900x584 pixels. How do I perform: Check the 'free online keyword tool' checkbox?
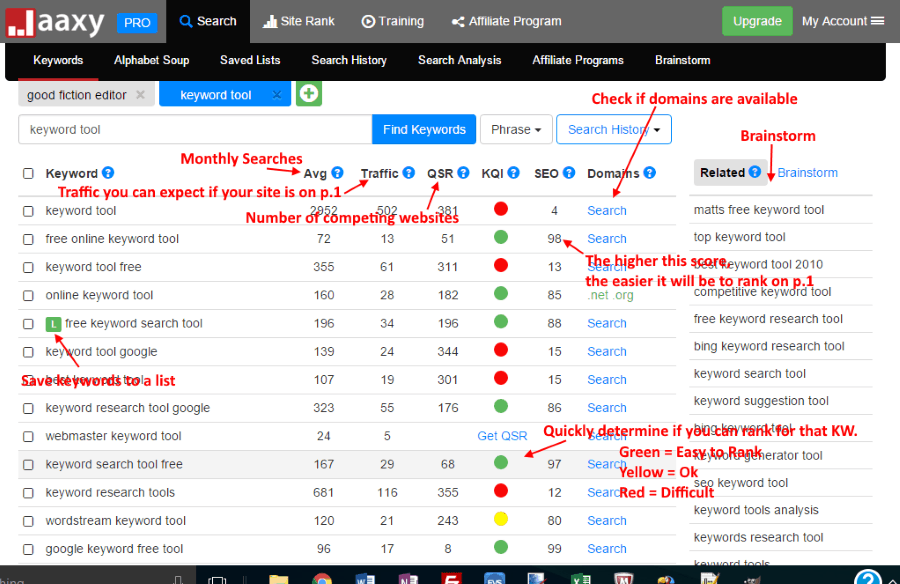(28, 239)
